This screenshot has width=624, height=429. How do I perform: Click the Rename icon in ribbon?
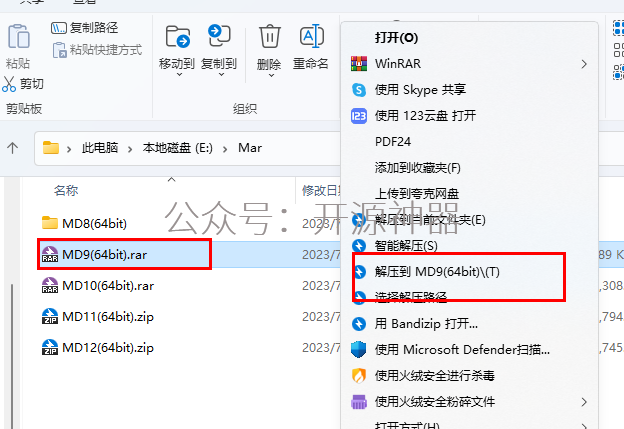(312, 37)
